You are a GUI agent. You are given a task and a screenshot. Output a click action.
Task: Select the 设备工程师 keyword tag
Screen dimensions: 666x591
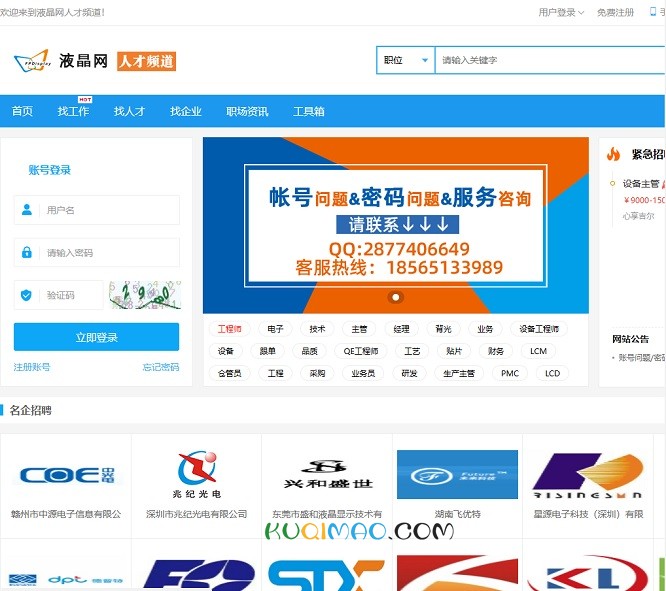[x=539, y=329]
